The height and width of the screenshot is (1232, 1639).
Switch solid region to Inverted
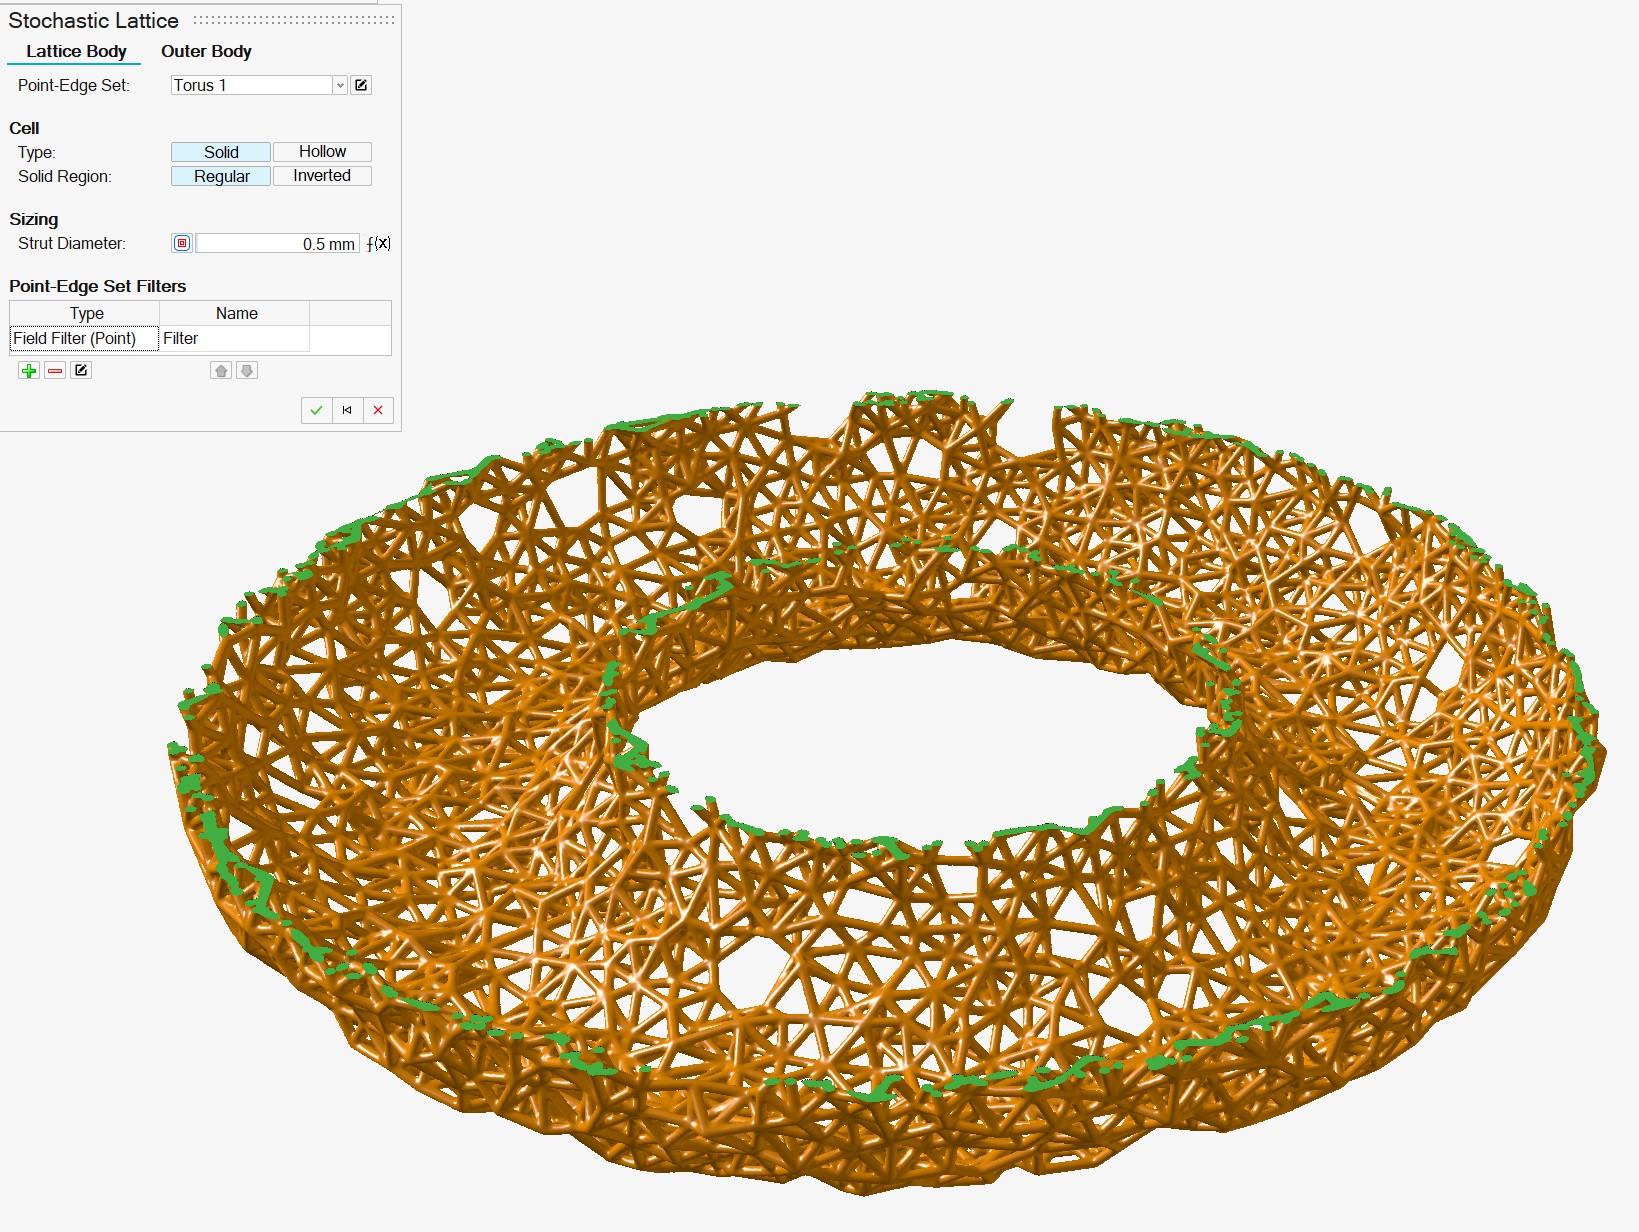tap(322, 176)
